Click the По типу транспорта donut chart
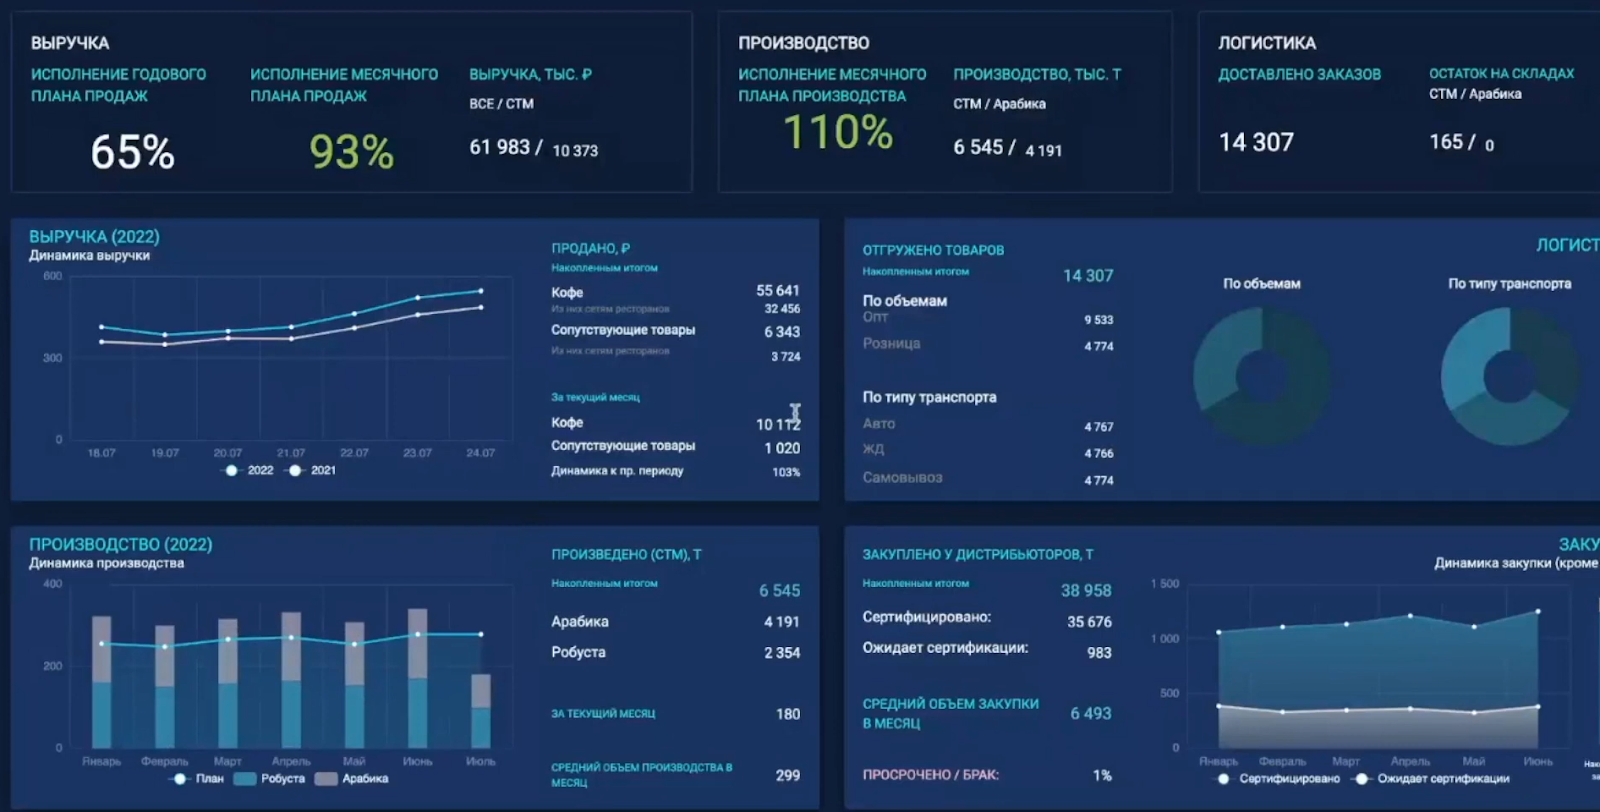The height and width of the screenshot is (812, 1600). (1508, 376)
